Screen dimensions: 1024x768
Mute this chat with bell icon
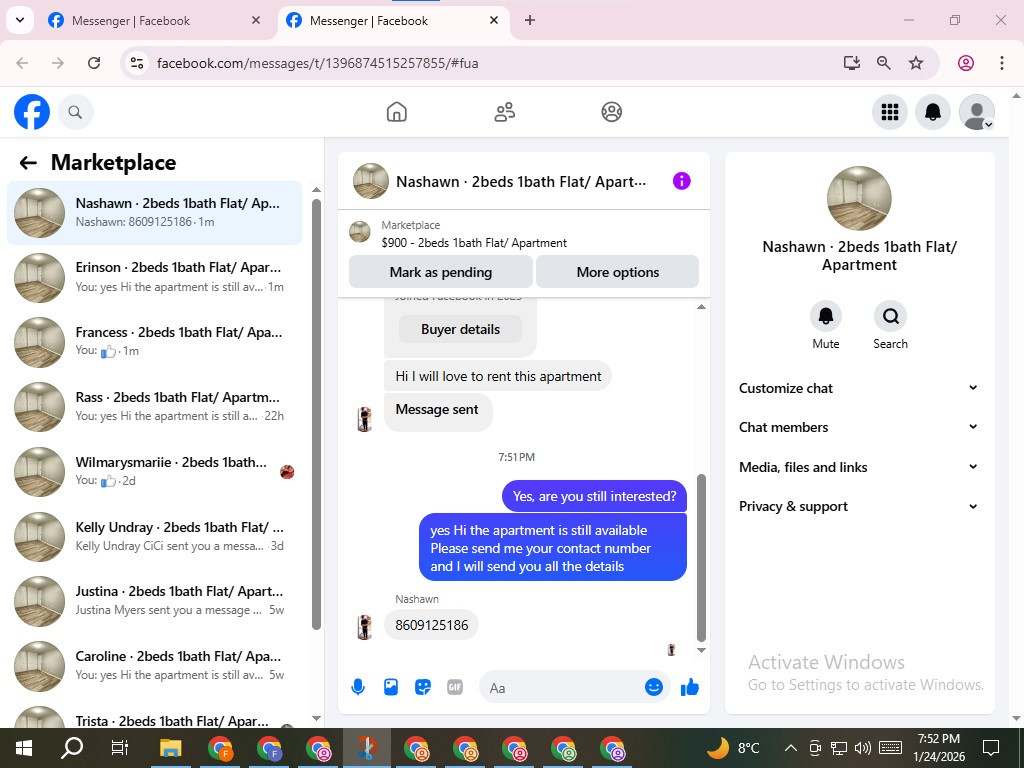825,316
